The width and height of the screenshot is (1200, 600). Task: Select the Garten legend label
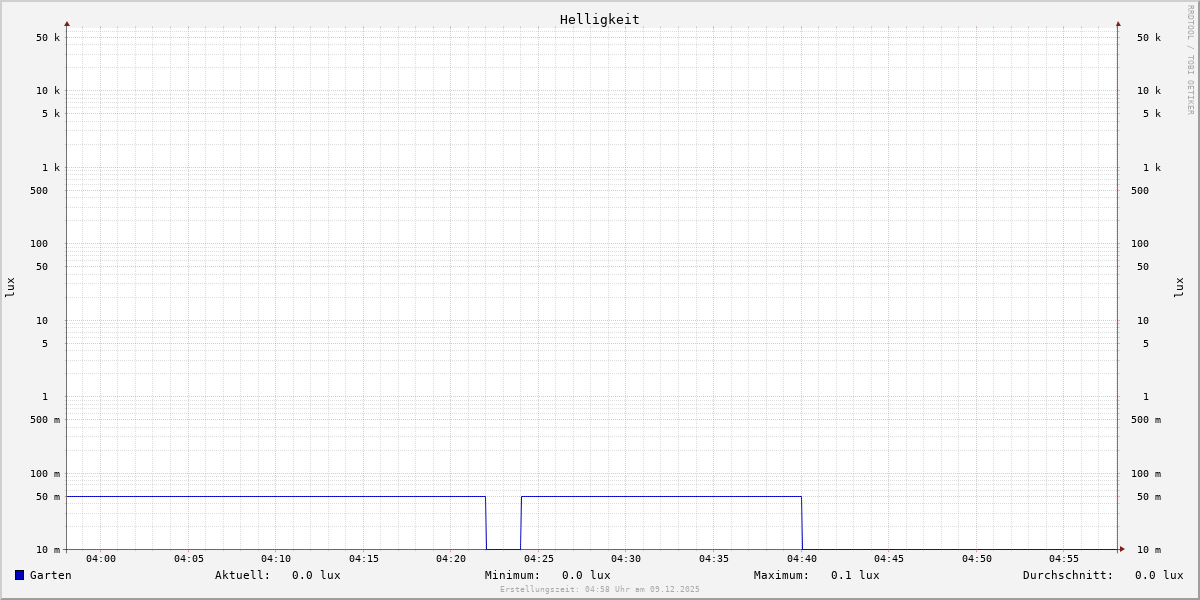coord(50,575)
